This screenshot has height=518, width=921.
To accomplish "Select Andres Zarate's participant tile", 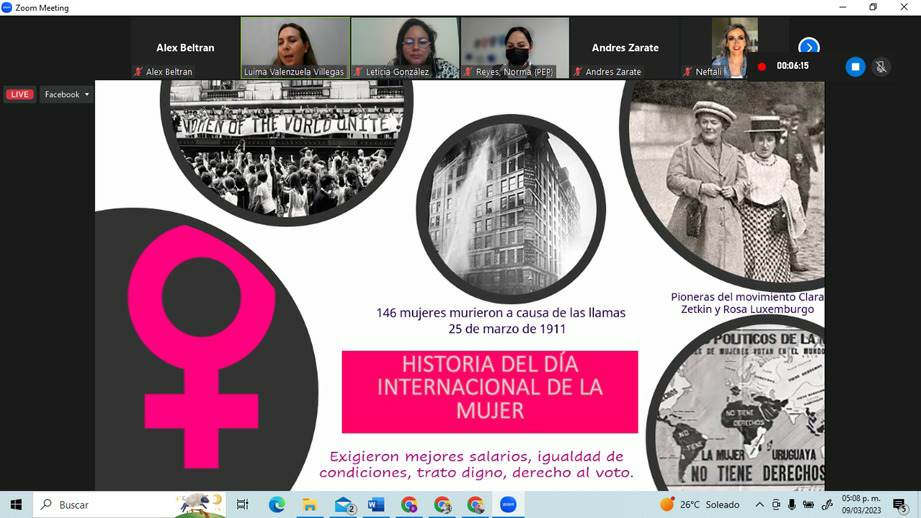I will pos(625,48).
